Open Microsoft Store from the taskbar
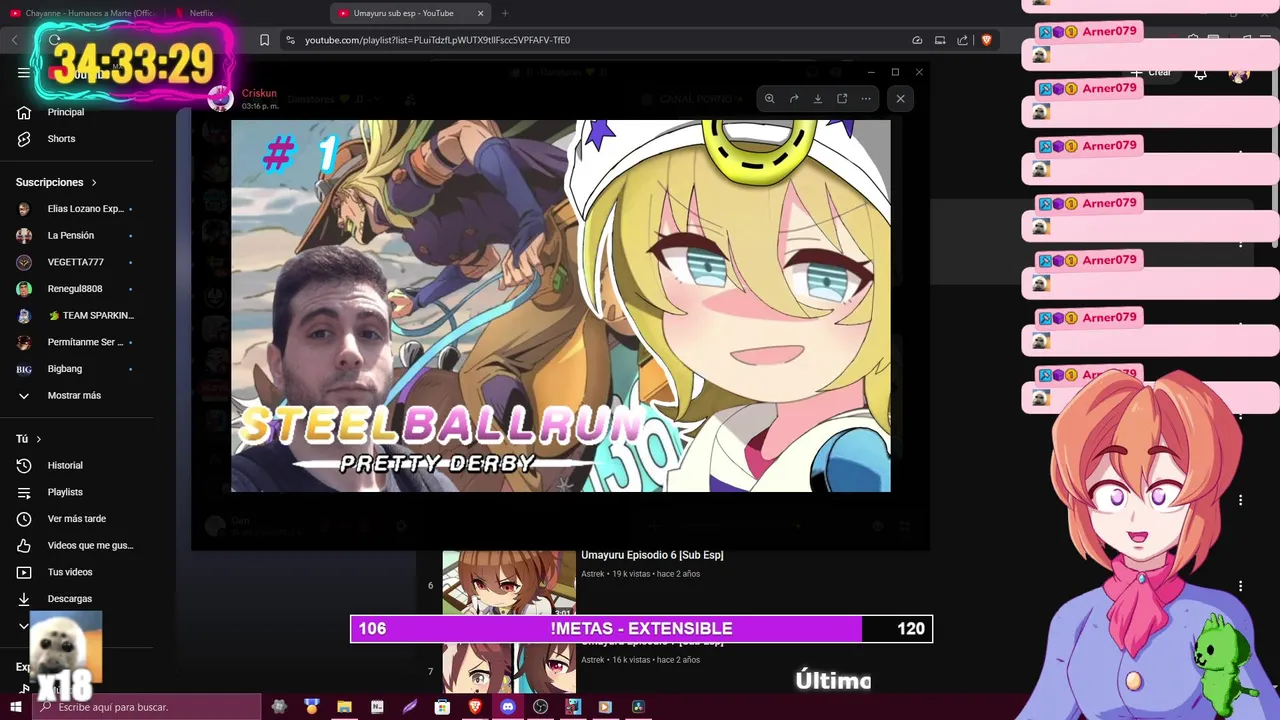 point(442,707)
